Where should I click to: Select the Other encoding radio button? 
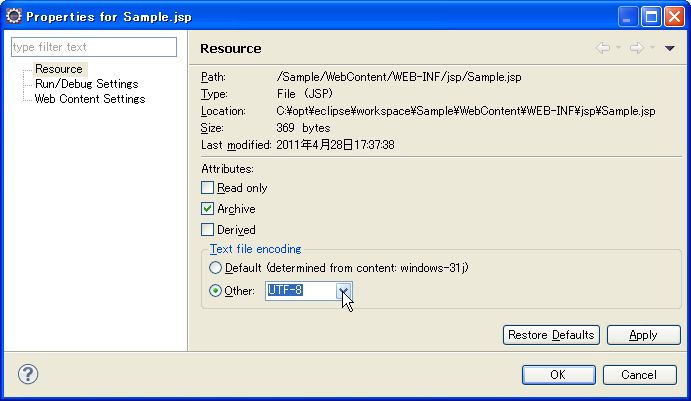[x=215, y=291]
